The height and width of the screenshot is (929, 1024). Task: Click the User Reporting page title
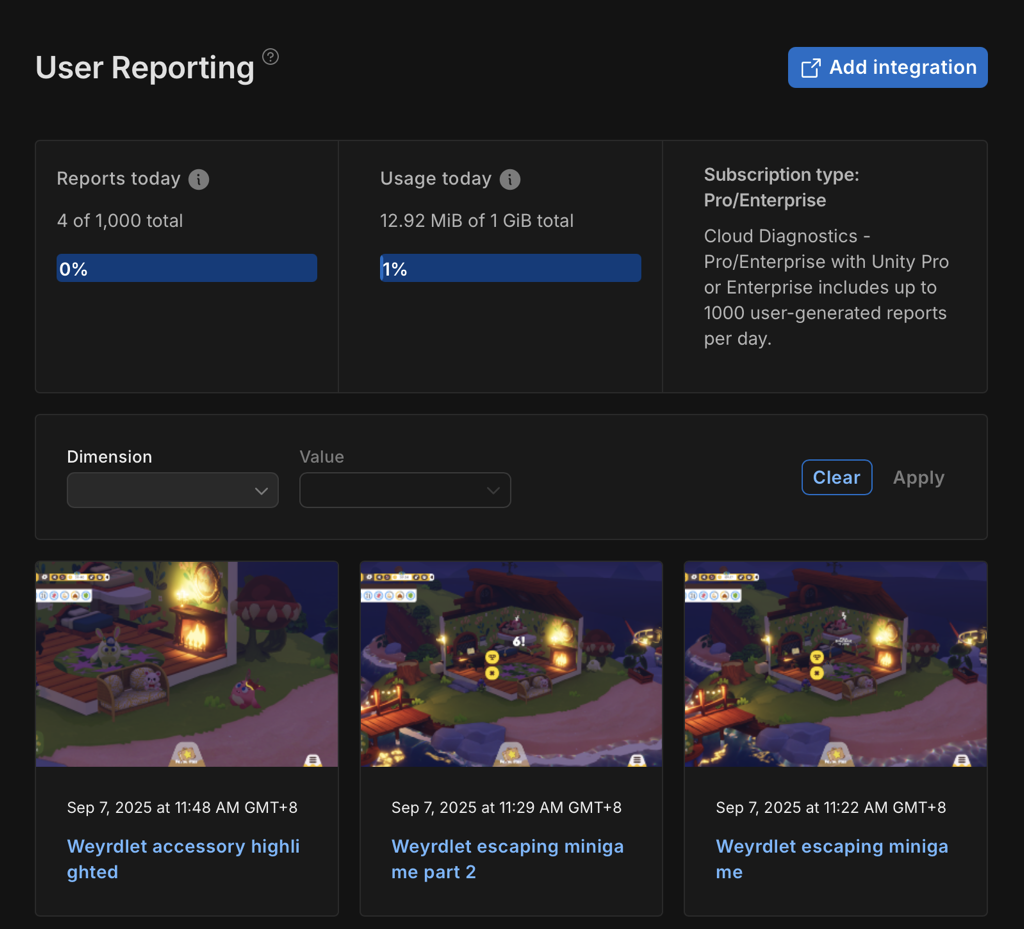click(x=145, y=68)
